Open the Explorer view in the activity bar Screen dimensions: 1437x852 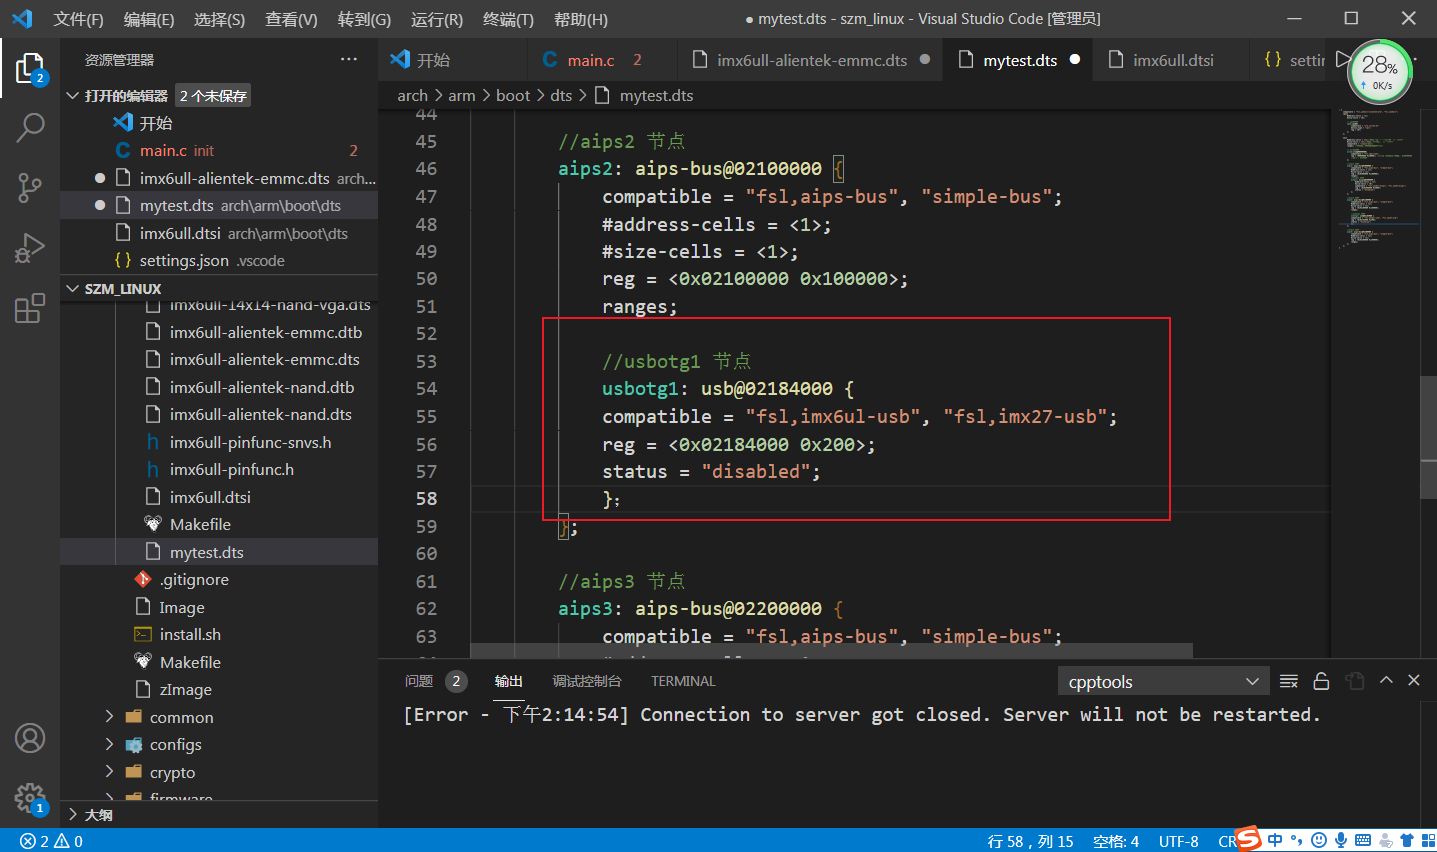click(30, 69)
